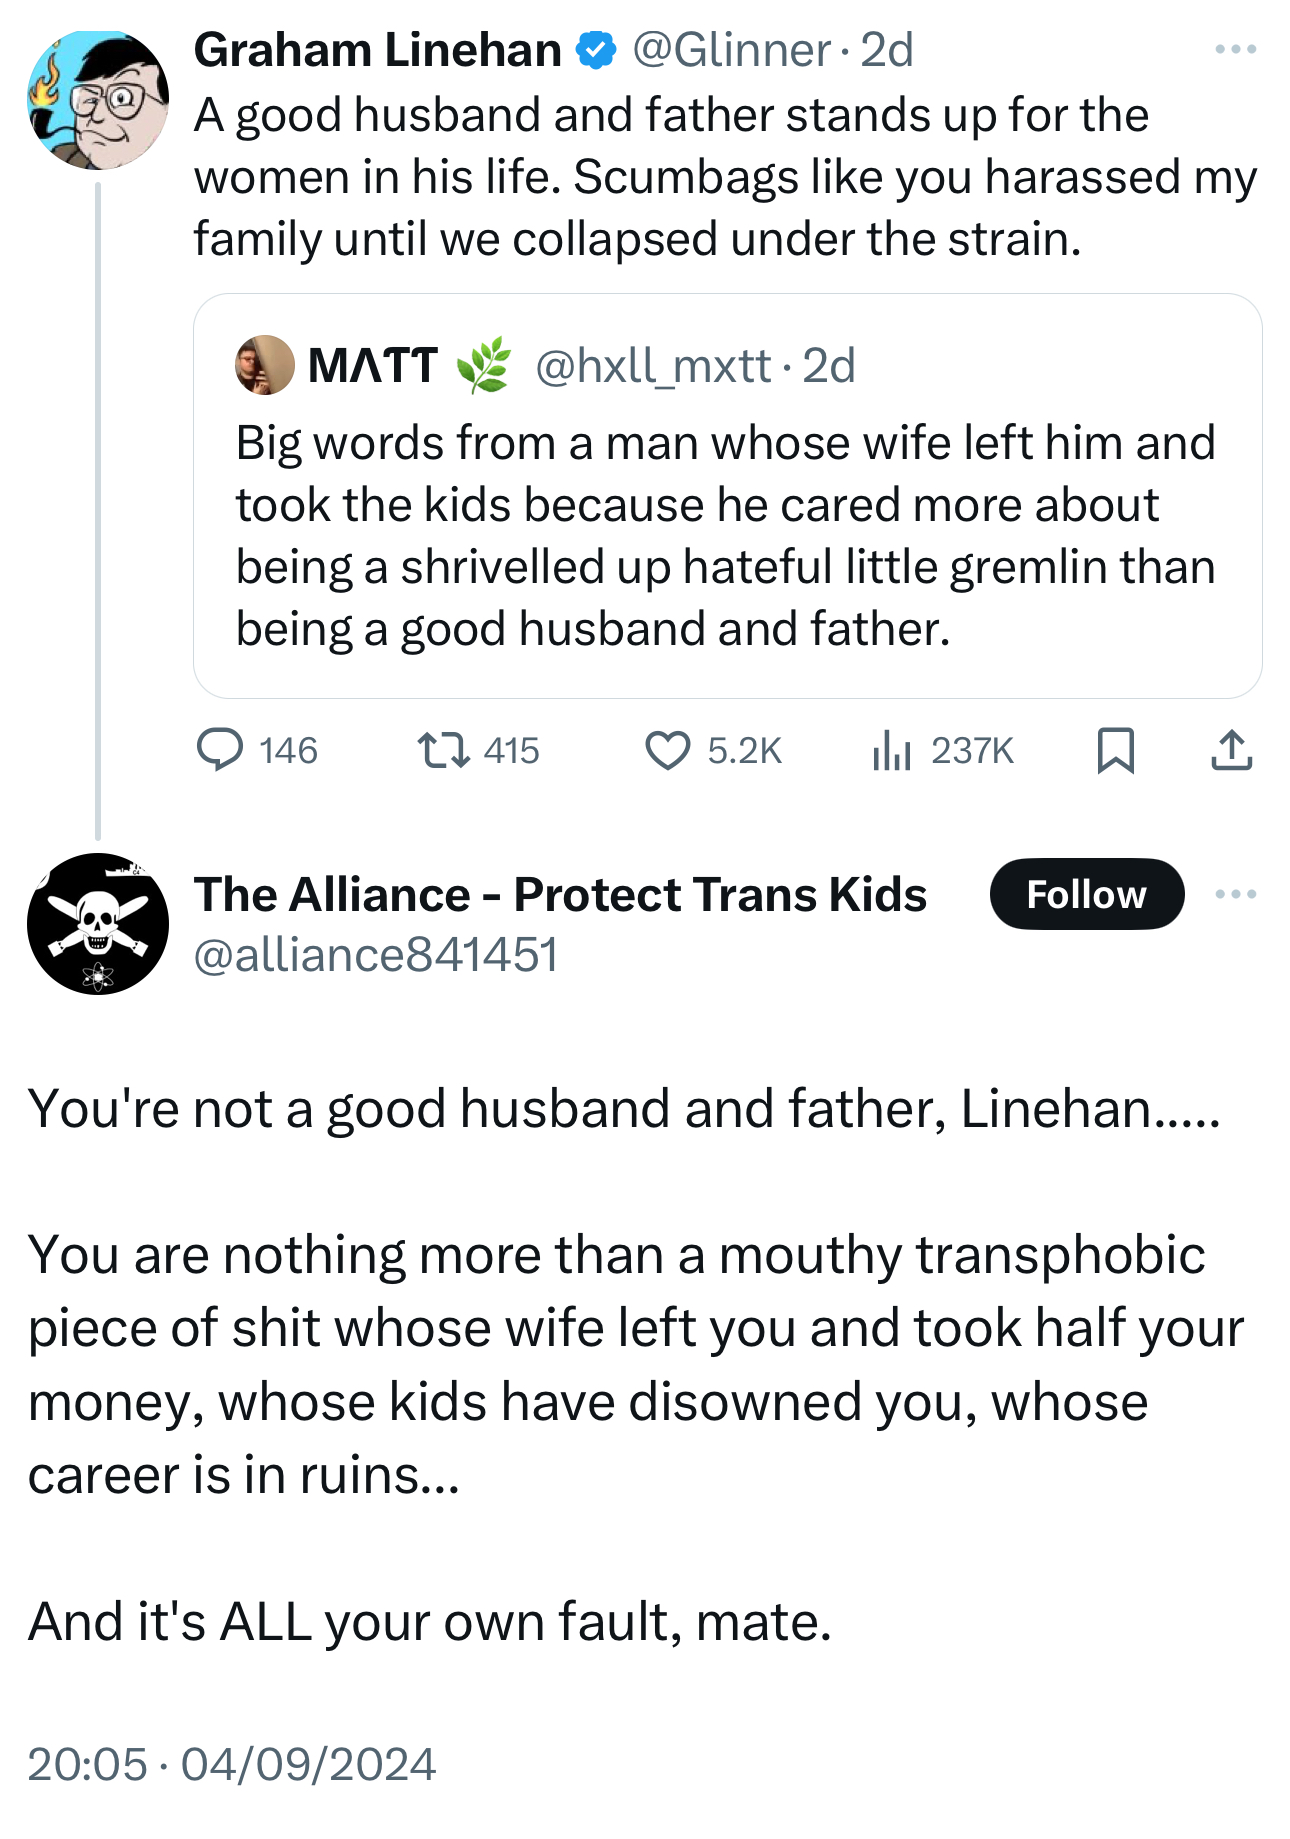Open the quoted MATT tweet text
Viewport: 1290px width, 1839px height.
(725, 536)
